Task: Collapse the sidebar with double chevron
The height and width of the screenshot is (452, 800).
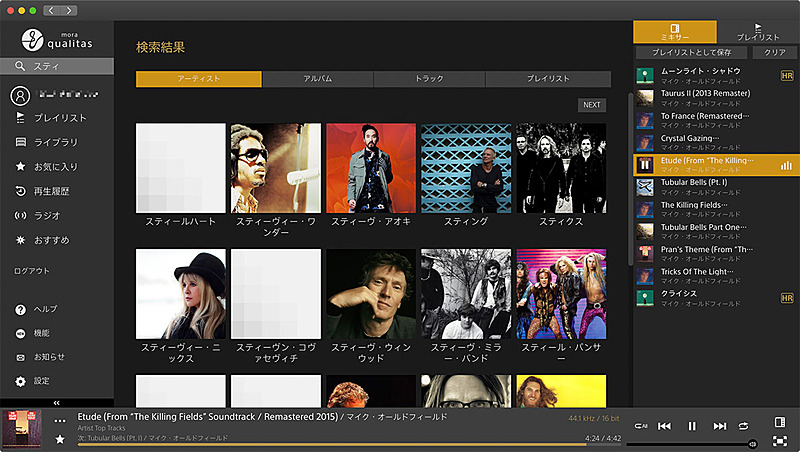Action: [x=57, y=403]
